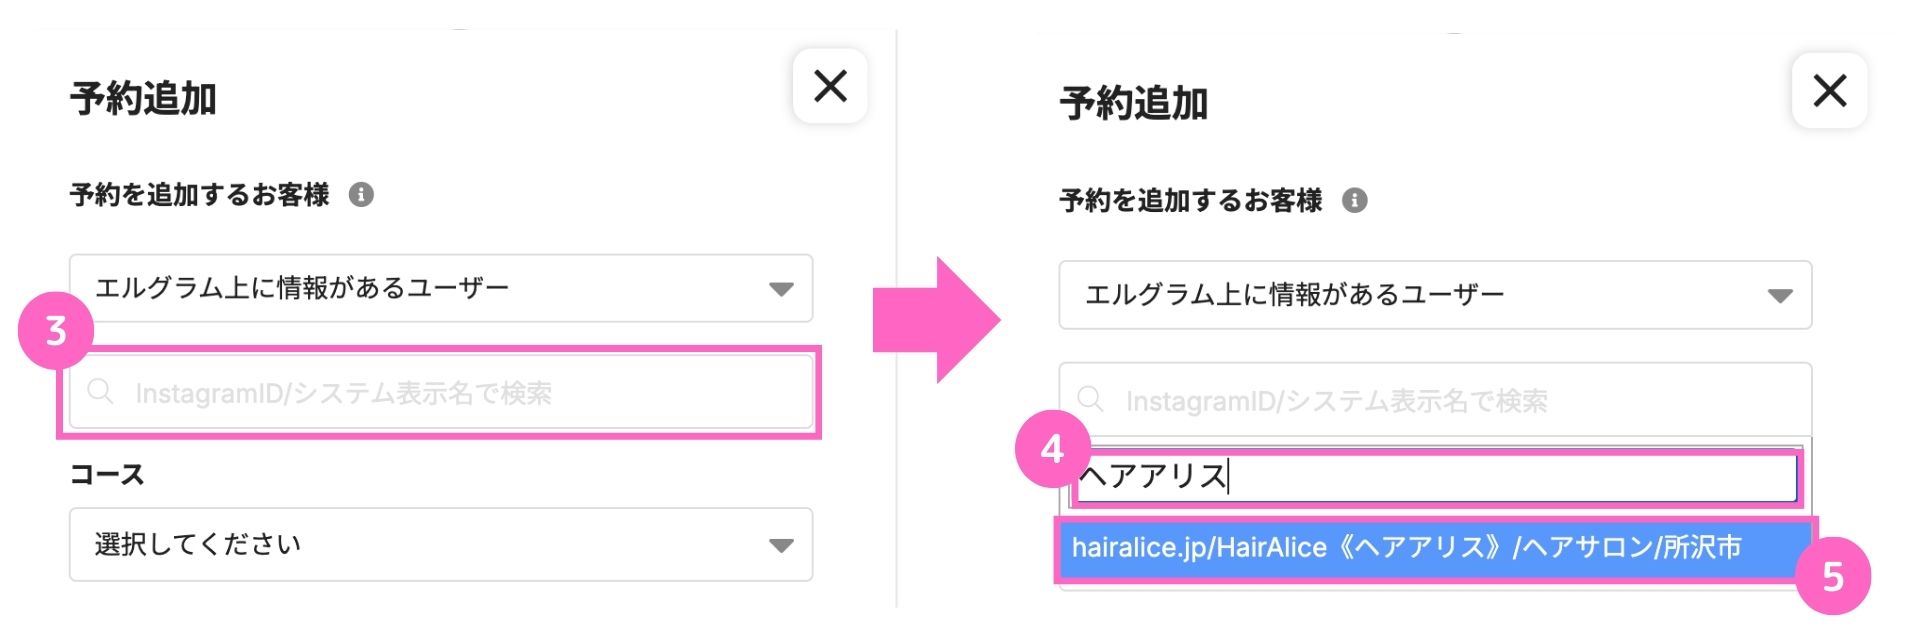Screen dimensions: 1920x640
Task: Click the right panel's 予約を追加するお客様 label
Action: tap(1190, 201)
